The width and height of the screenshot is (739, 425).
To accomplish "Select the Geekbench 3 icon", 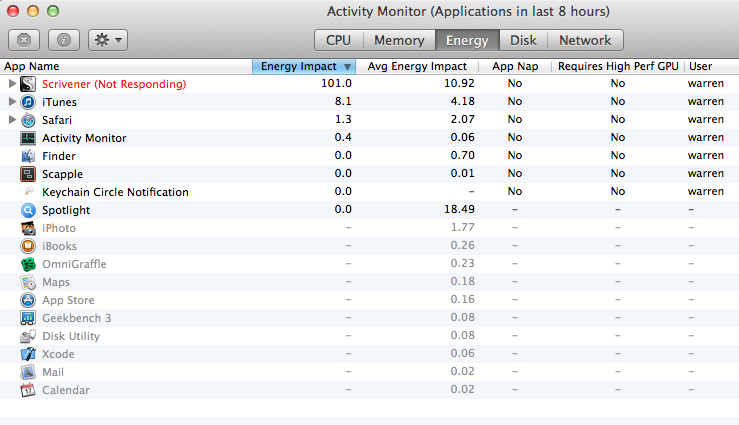I will click(x=28, y=318).
